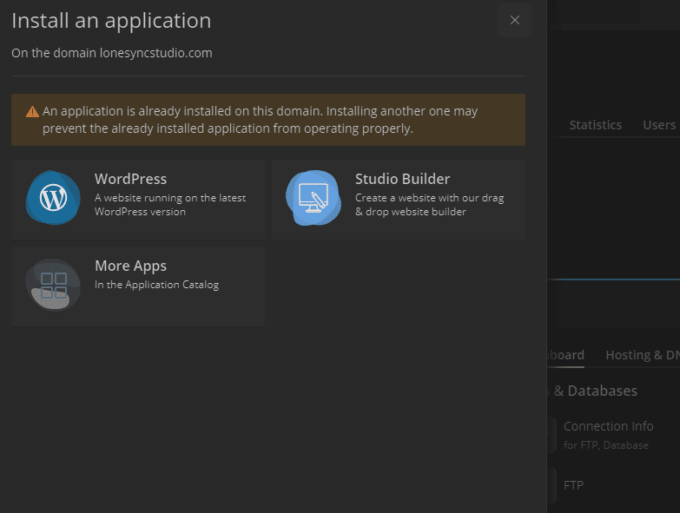Open the FTP item under Databases
The height and width of the screenshot is (513, 680).
[573, 485]
